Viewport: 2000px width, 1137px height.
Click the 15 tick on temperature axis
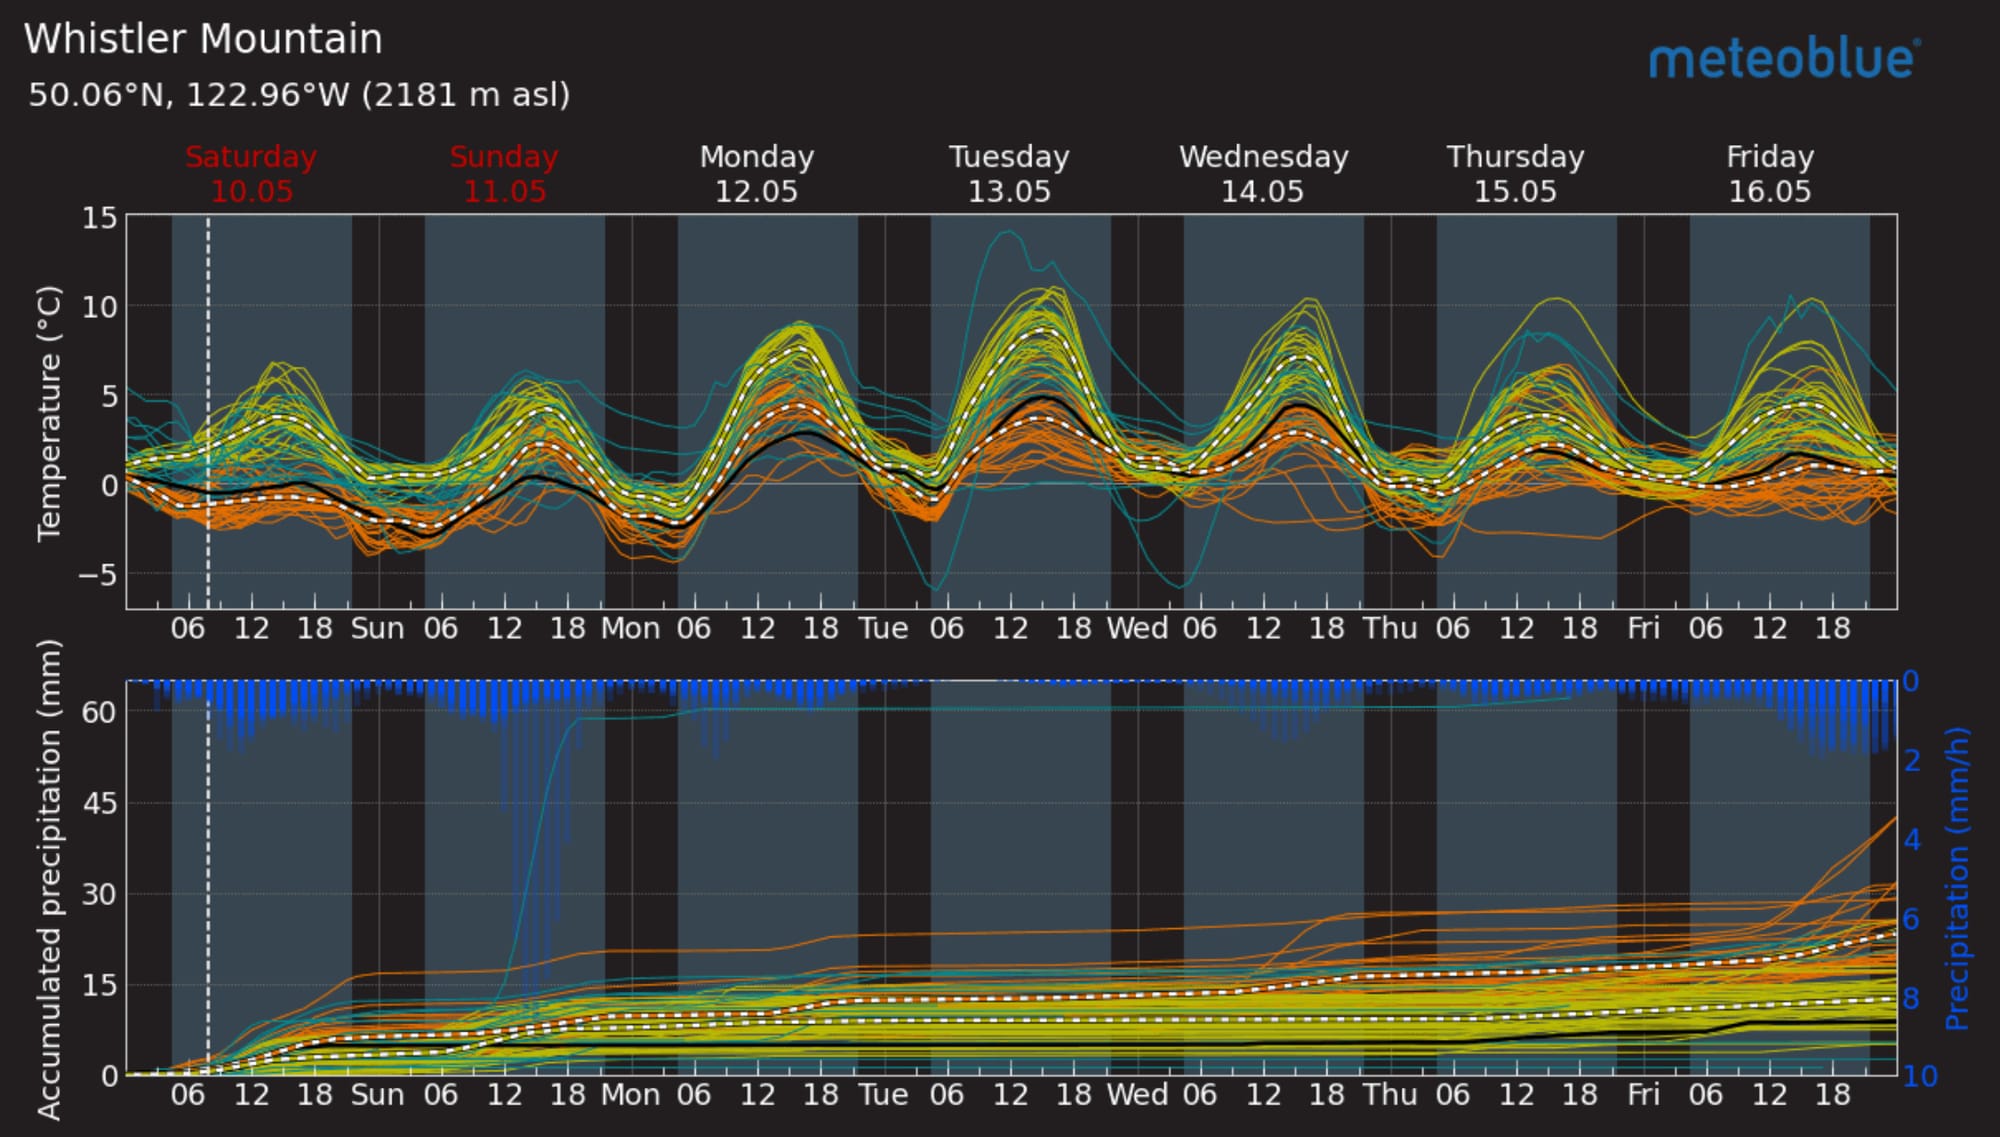tap(99, 218)
